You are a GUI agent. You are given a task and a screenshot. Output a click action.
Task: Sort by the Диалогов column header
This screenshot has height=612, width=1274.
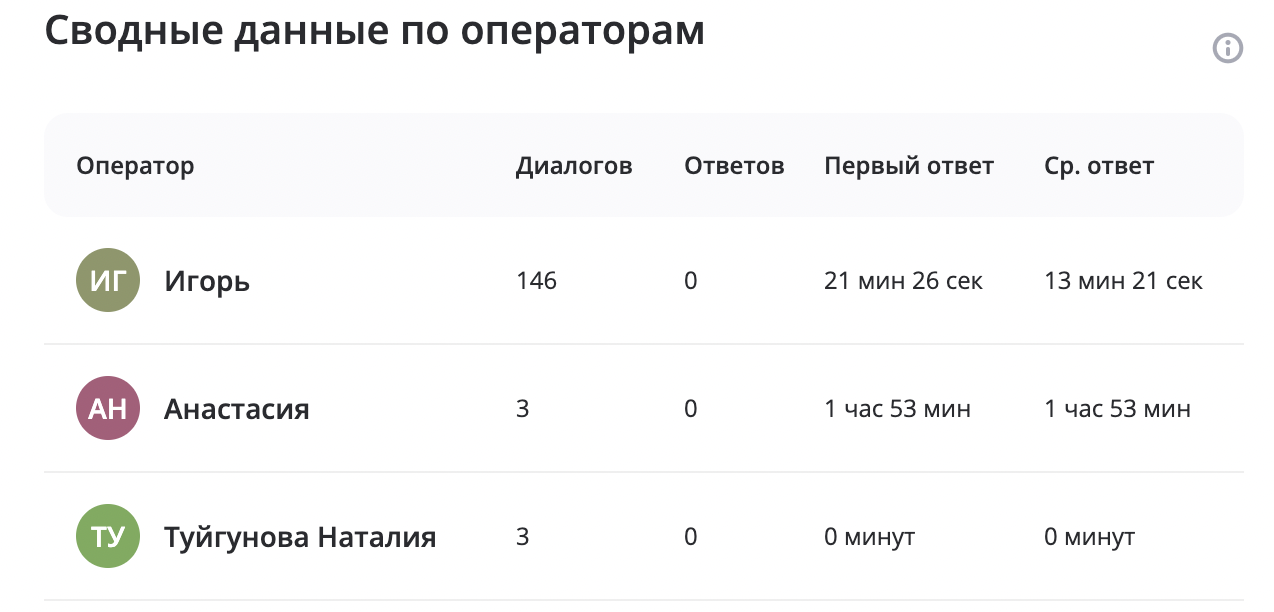pyautogui.click(x=574, y=166)
